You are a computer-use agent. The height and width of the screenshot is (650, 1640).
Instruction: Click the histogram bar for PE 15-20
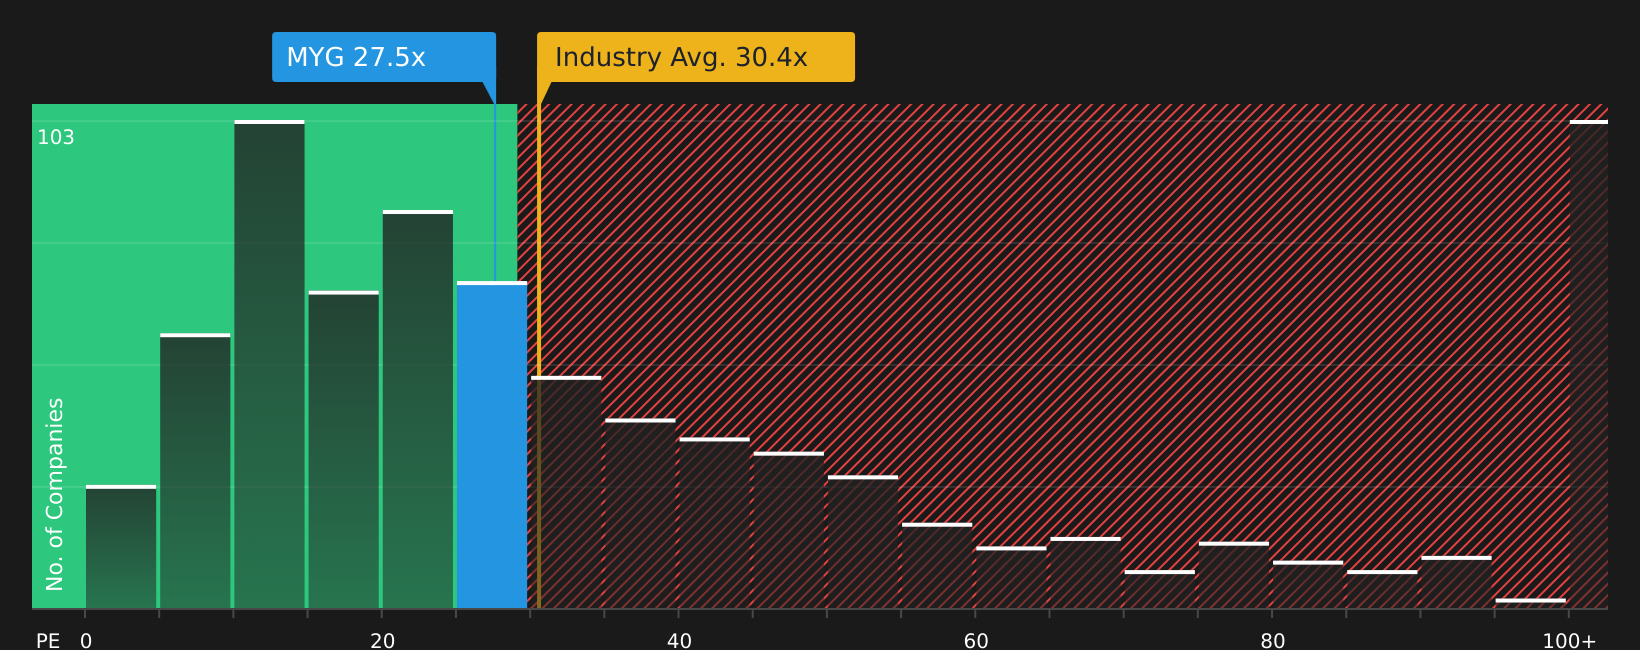tap(344, 449)
